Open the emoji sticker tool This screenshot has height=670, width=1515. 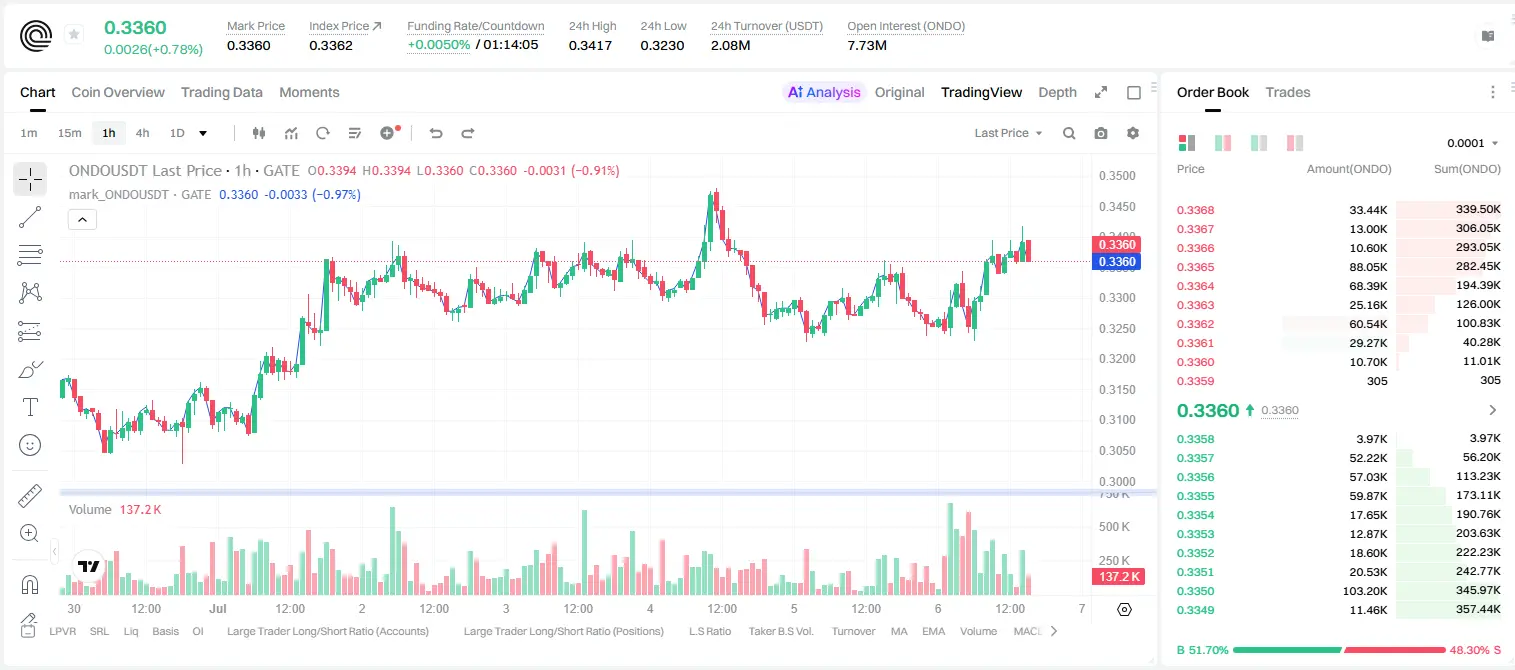pos(30,445)
